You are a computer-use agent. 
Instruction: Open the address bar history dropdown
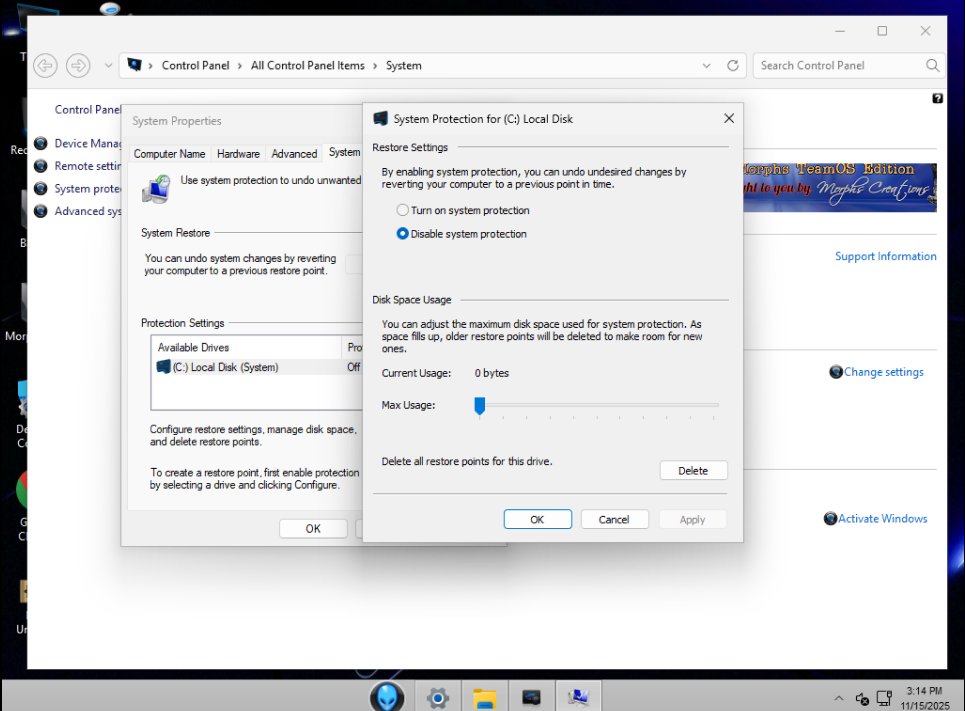707,66
